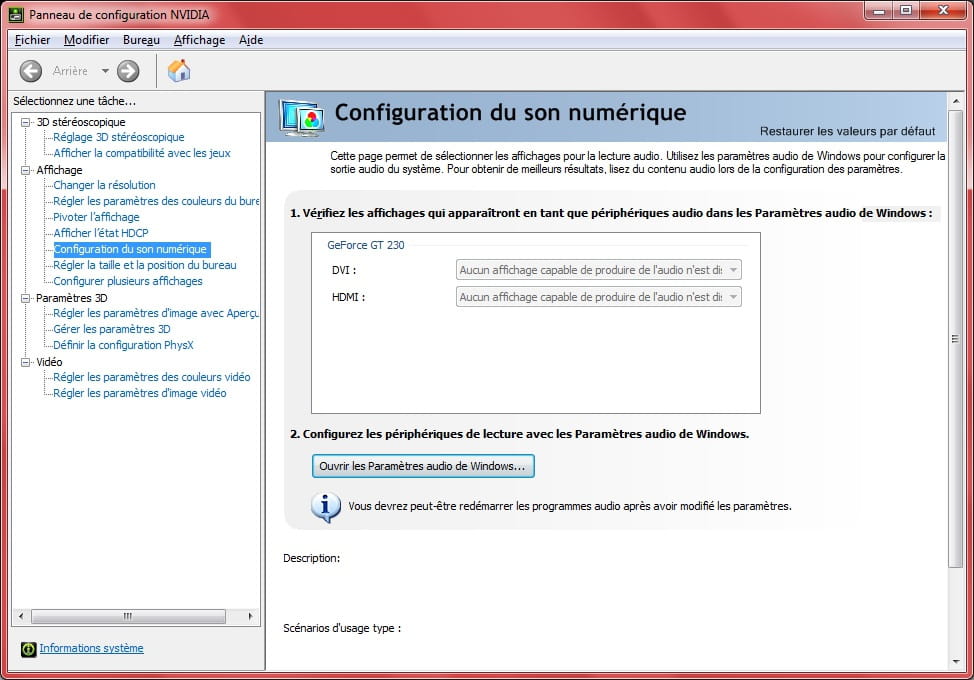Maximize the NVIDIA control panel window
Image resolution: width=974 pixels, height=680 pixels.
point(906,11)
